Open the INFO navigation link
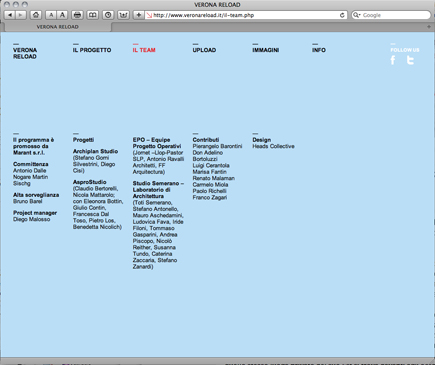Image resolution: width=435 pixels, height=365 pixels. 319,50
